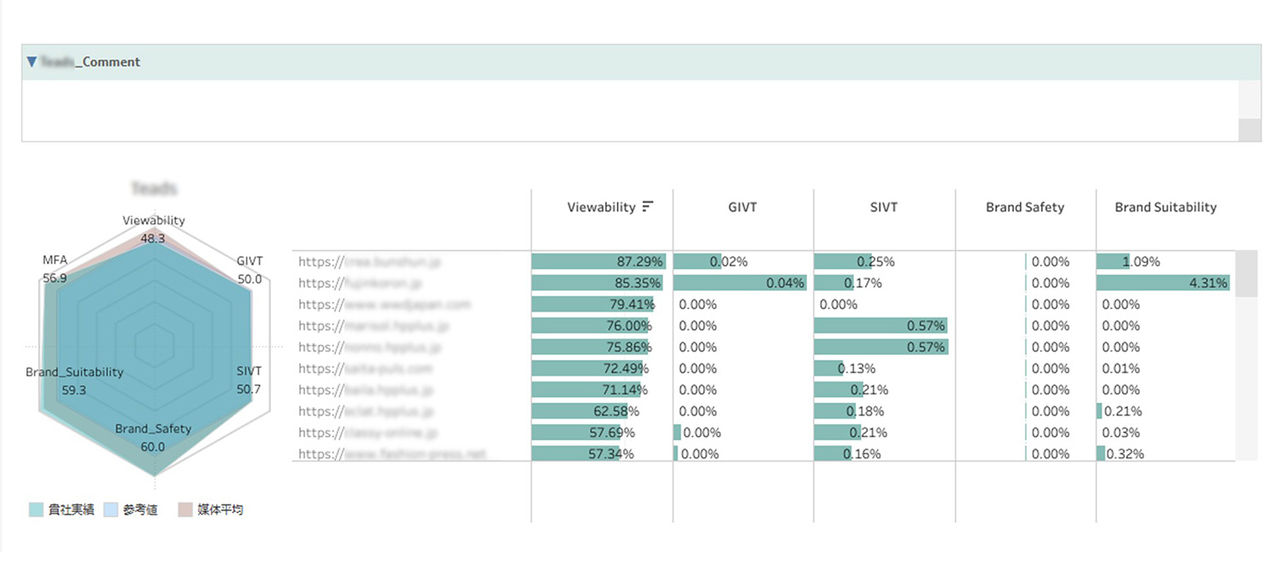Select the Brand Safety column header
This screenshot has width=1280, height=571.
point(1025,207)
